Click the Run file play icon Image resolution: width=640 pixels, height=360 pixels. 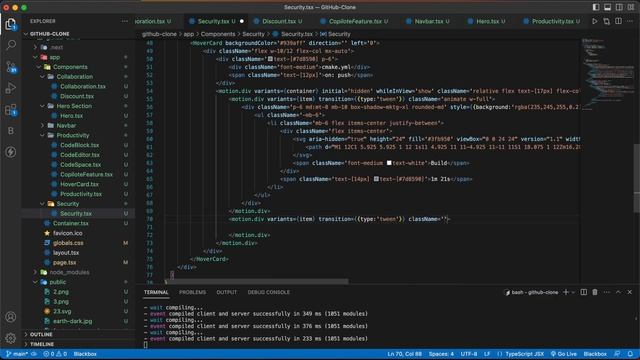point(595,21)
